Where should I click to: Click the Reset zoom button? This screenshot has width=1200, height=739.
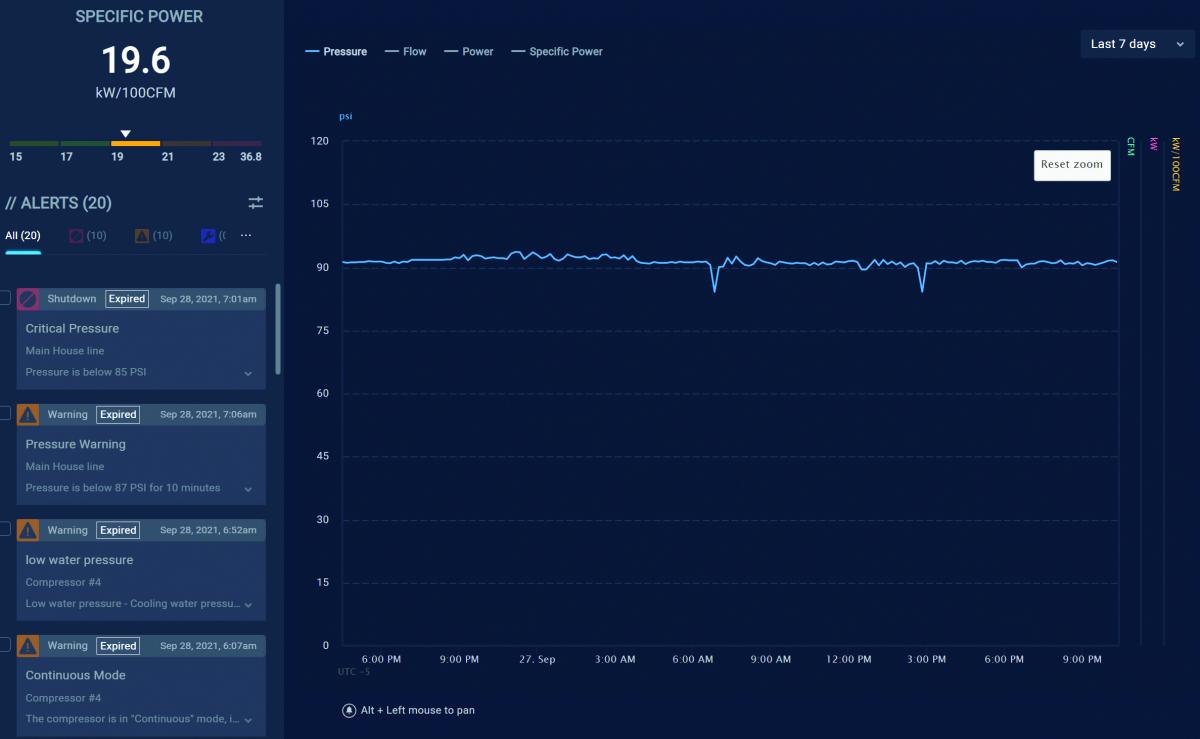pos(1072,165)
